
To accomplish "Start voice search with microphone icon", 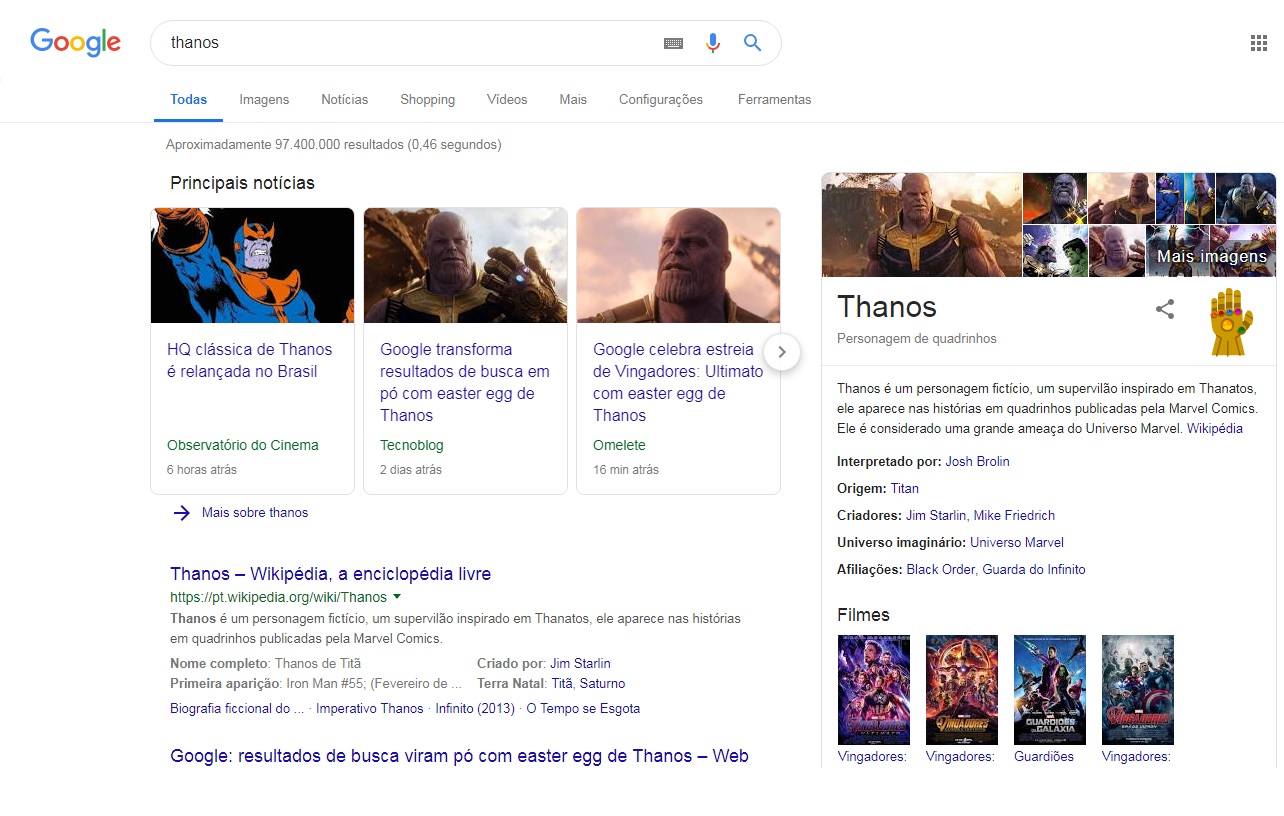I will click(x=713, y=43).
